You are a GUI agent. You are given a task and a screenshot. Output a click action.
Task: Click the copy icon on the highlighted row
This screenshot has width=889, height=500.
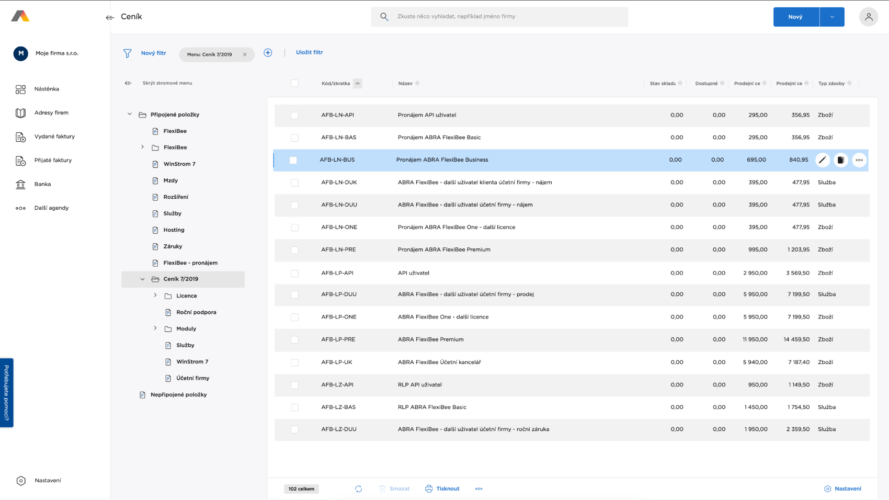click(x=841, y=160)
